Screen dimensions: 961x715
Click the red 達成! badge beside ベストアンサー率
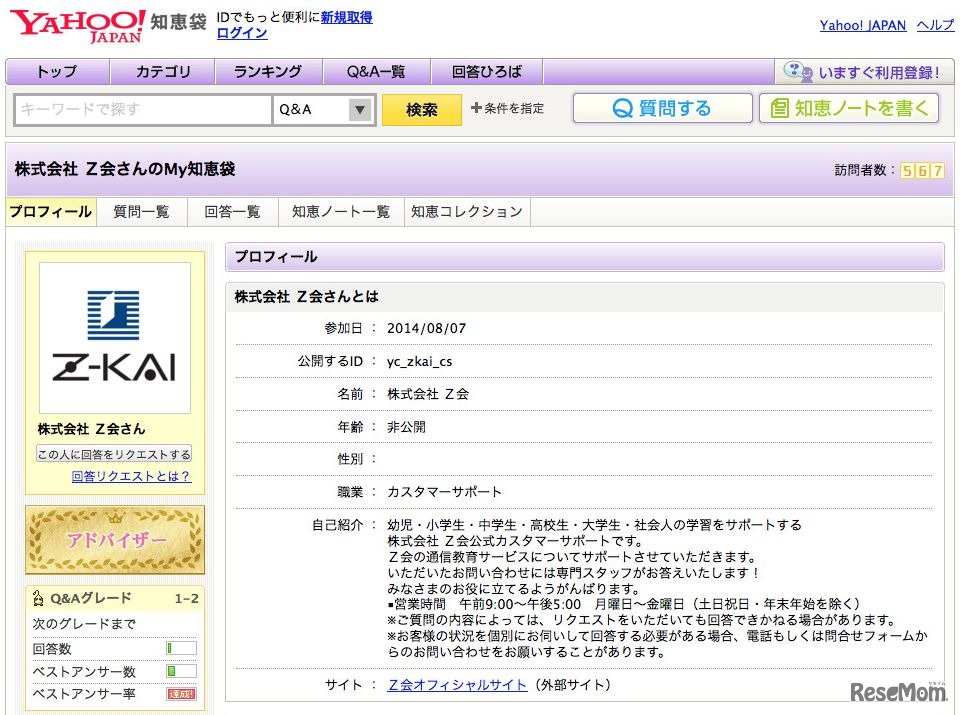click(181, 693)
